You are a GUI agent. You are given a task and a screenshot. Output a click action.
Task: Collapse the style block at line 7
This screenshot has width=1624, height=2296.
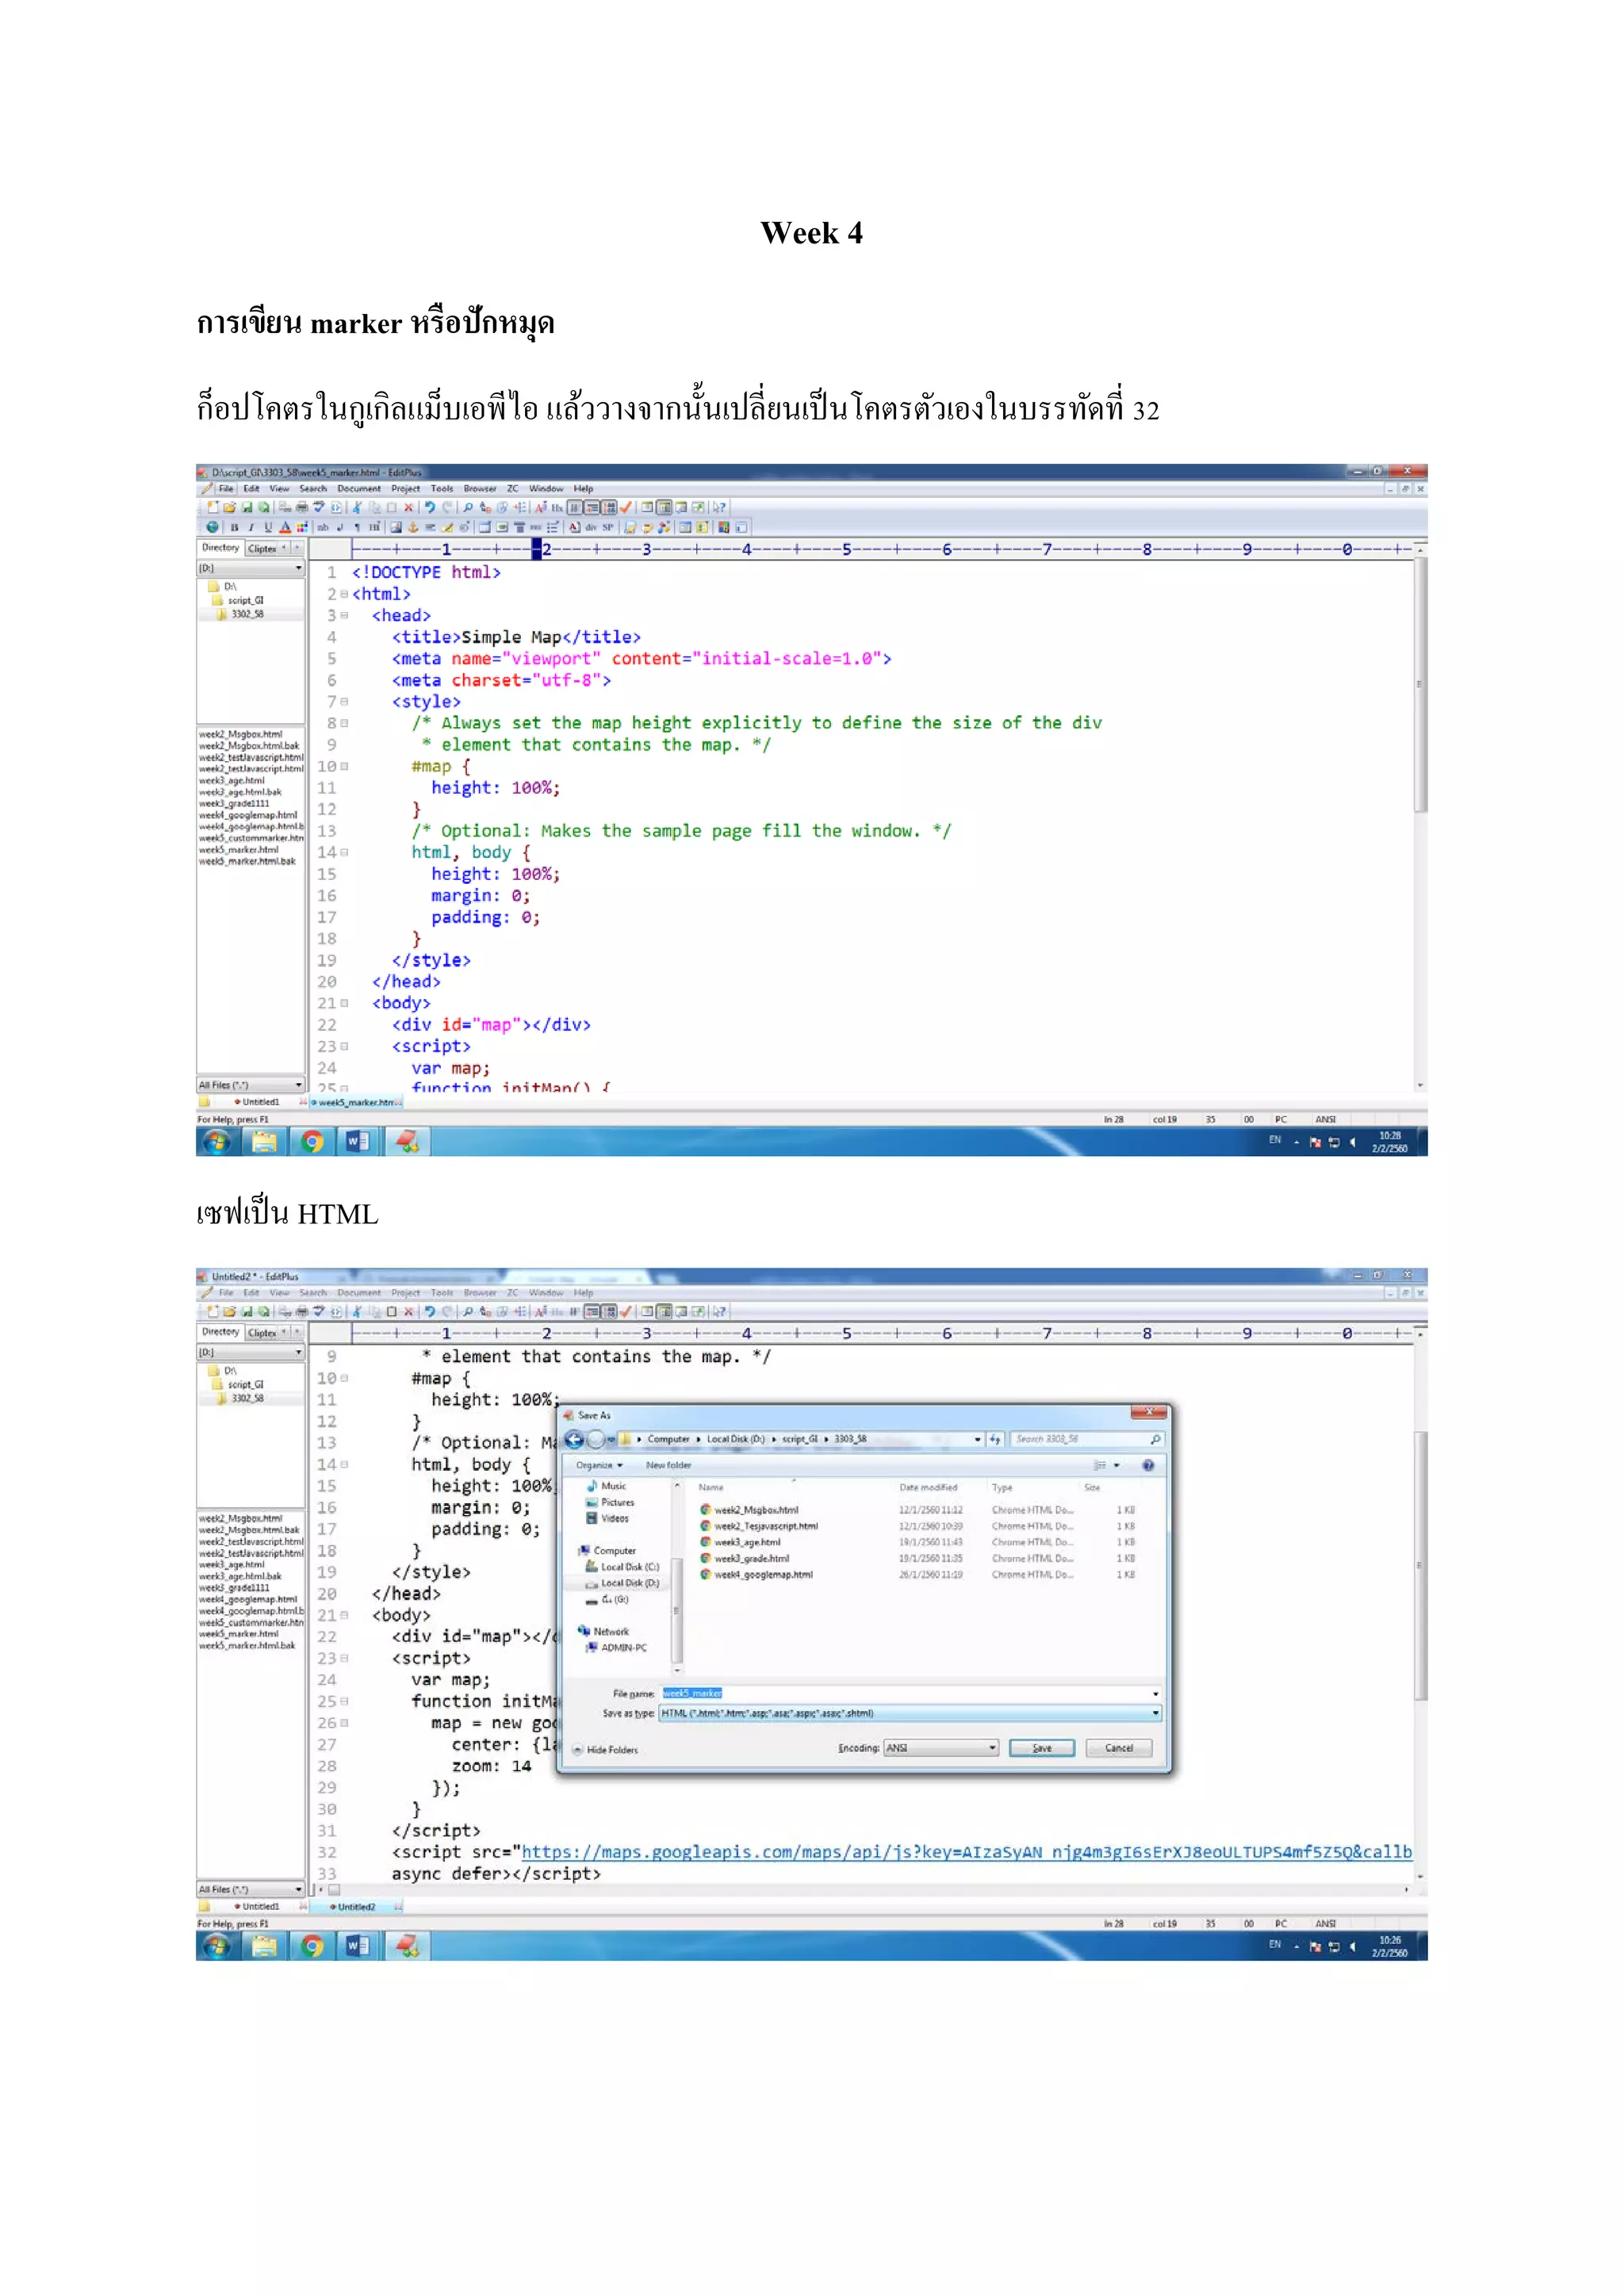tap(345, 702)
